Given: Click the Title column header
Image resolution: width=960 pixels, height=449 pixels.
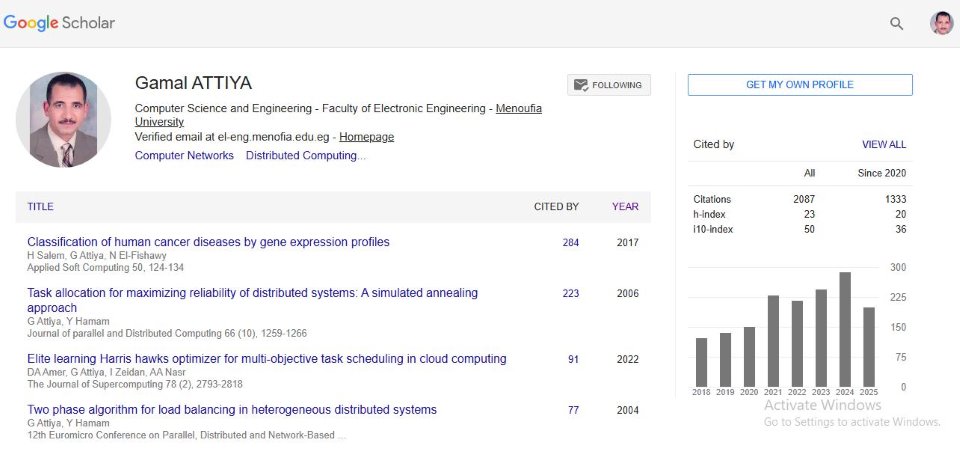Looking at the screenshot, I should pos(40,207).
